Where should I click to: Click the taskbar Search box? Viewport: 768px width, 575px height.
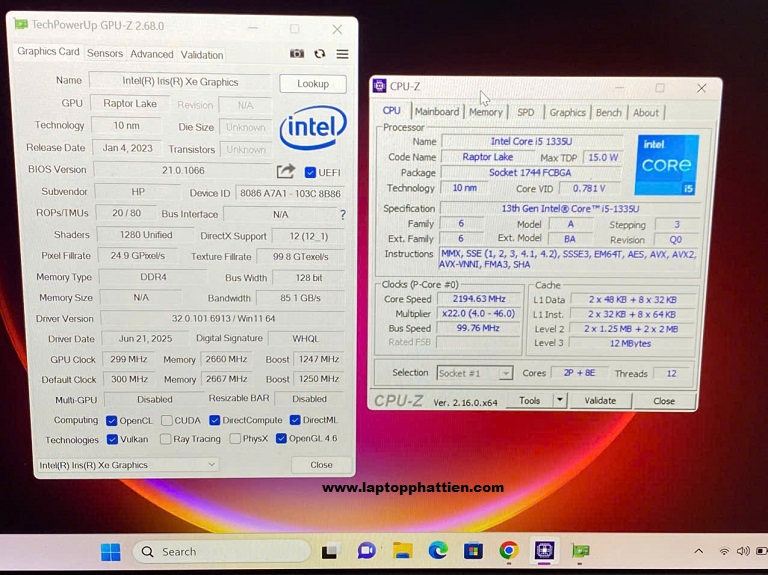(221, 551)
